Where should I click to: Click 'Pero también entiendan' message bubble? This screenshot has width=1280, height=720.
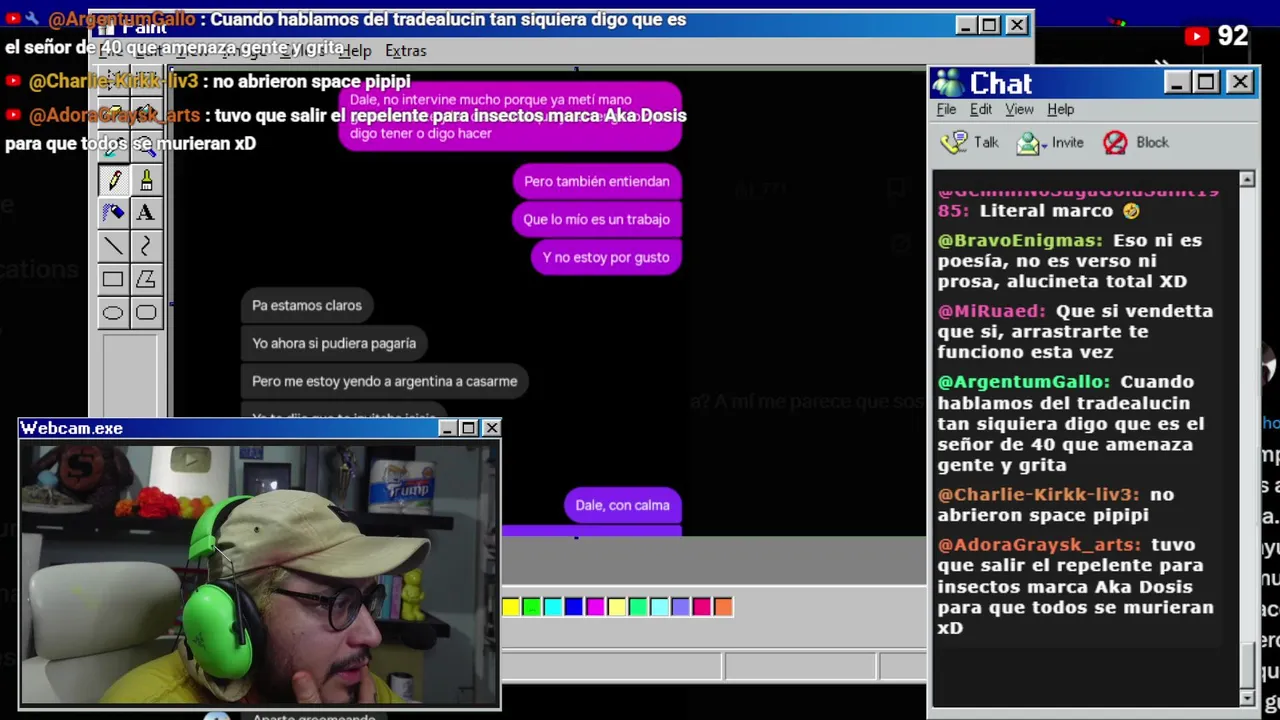[x=597, y=181]
